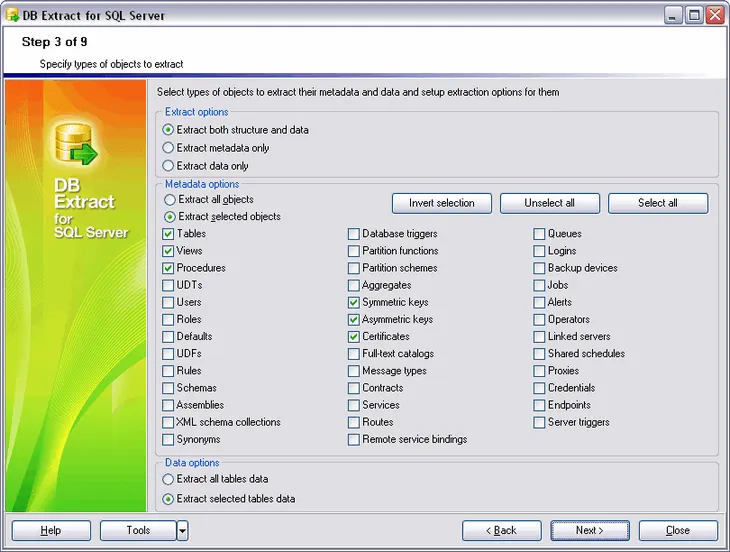
Task: Tick the Rules checkbox
Action: pos(168,371)
